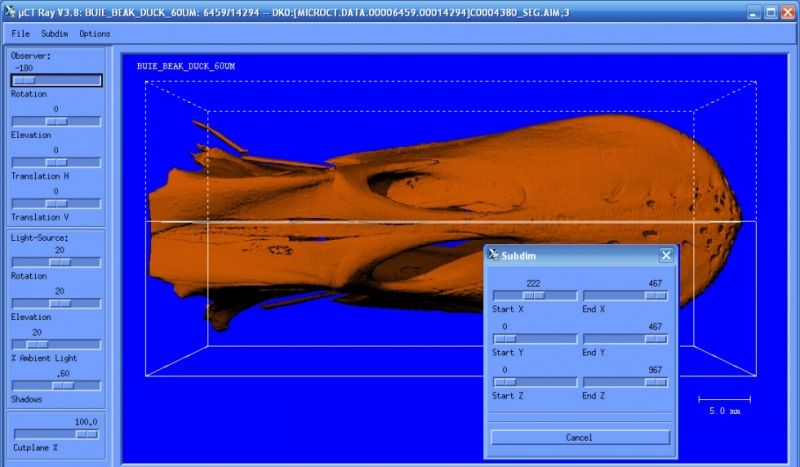Click the 5.0 mm scale bar
Viewport: 800px width, 467px height.
(724, 400)
